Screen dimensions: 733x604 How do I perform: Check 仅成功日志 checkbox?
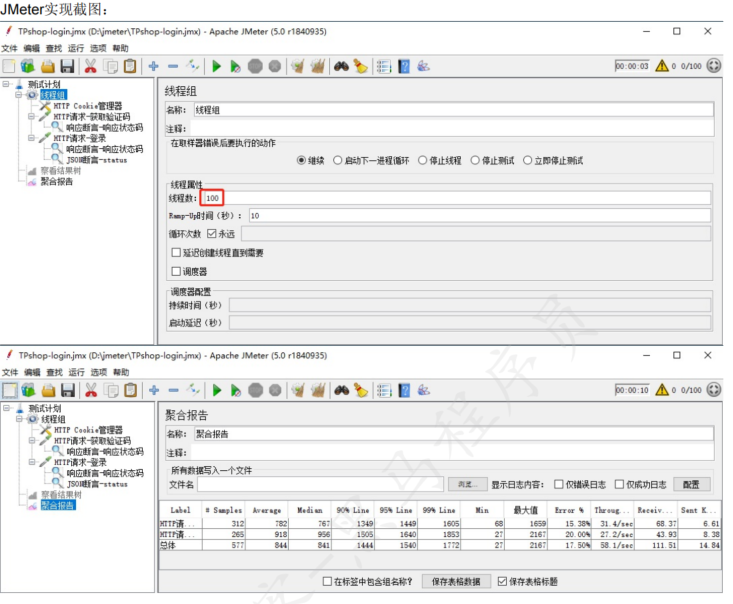tap(619, 484)
